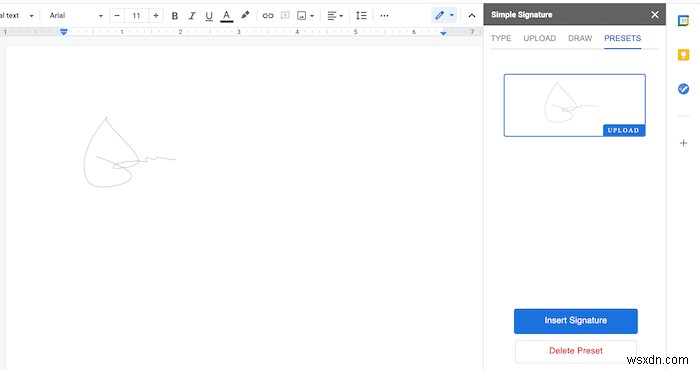Select the signature preset thumbnail
Image resolution: width=700 pixels, height=370 pixels.
coord(575,105)
